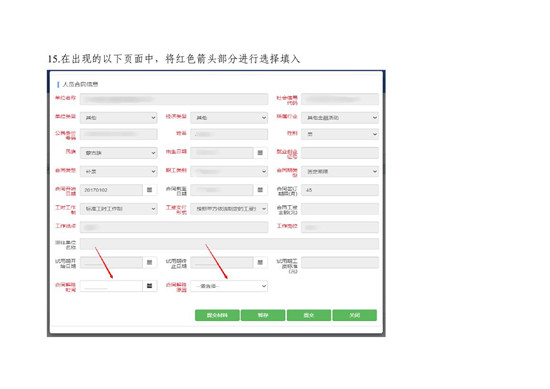This screenshot has width=550, height=389.
Task: Expand the 民族 dropdown
Action: 119,153
